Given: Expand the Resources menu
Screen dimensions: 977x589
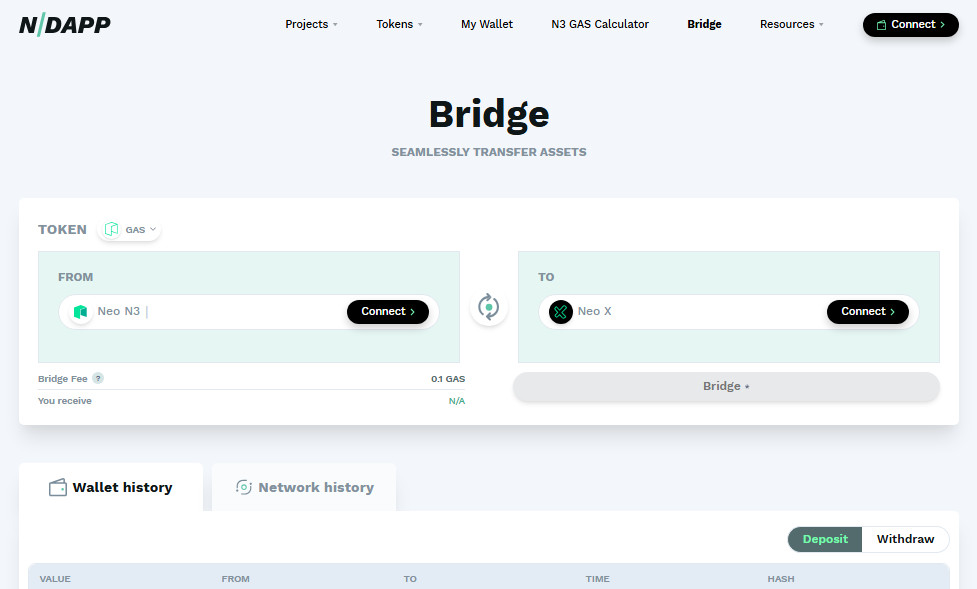Looking at the screenshot, I should (791, 24).
